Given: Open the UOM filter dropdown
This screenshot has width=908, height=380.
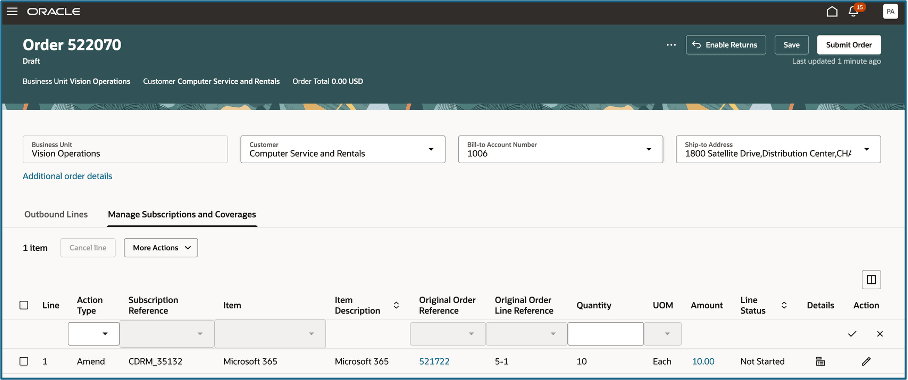Looking at the screenshot, I should [x=663, y=334].
